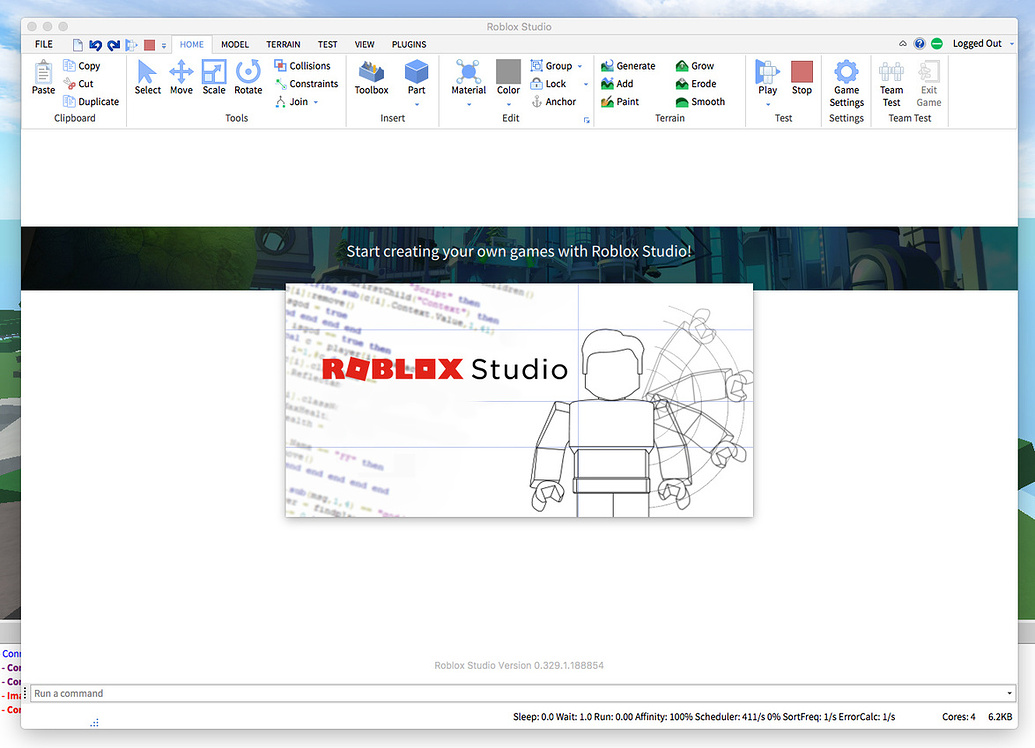Start a Team Test session
The width and height of the screenshot is (1035, 748).
click(x=891, y=83)
